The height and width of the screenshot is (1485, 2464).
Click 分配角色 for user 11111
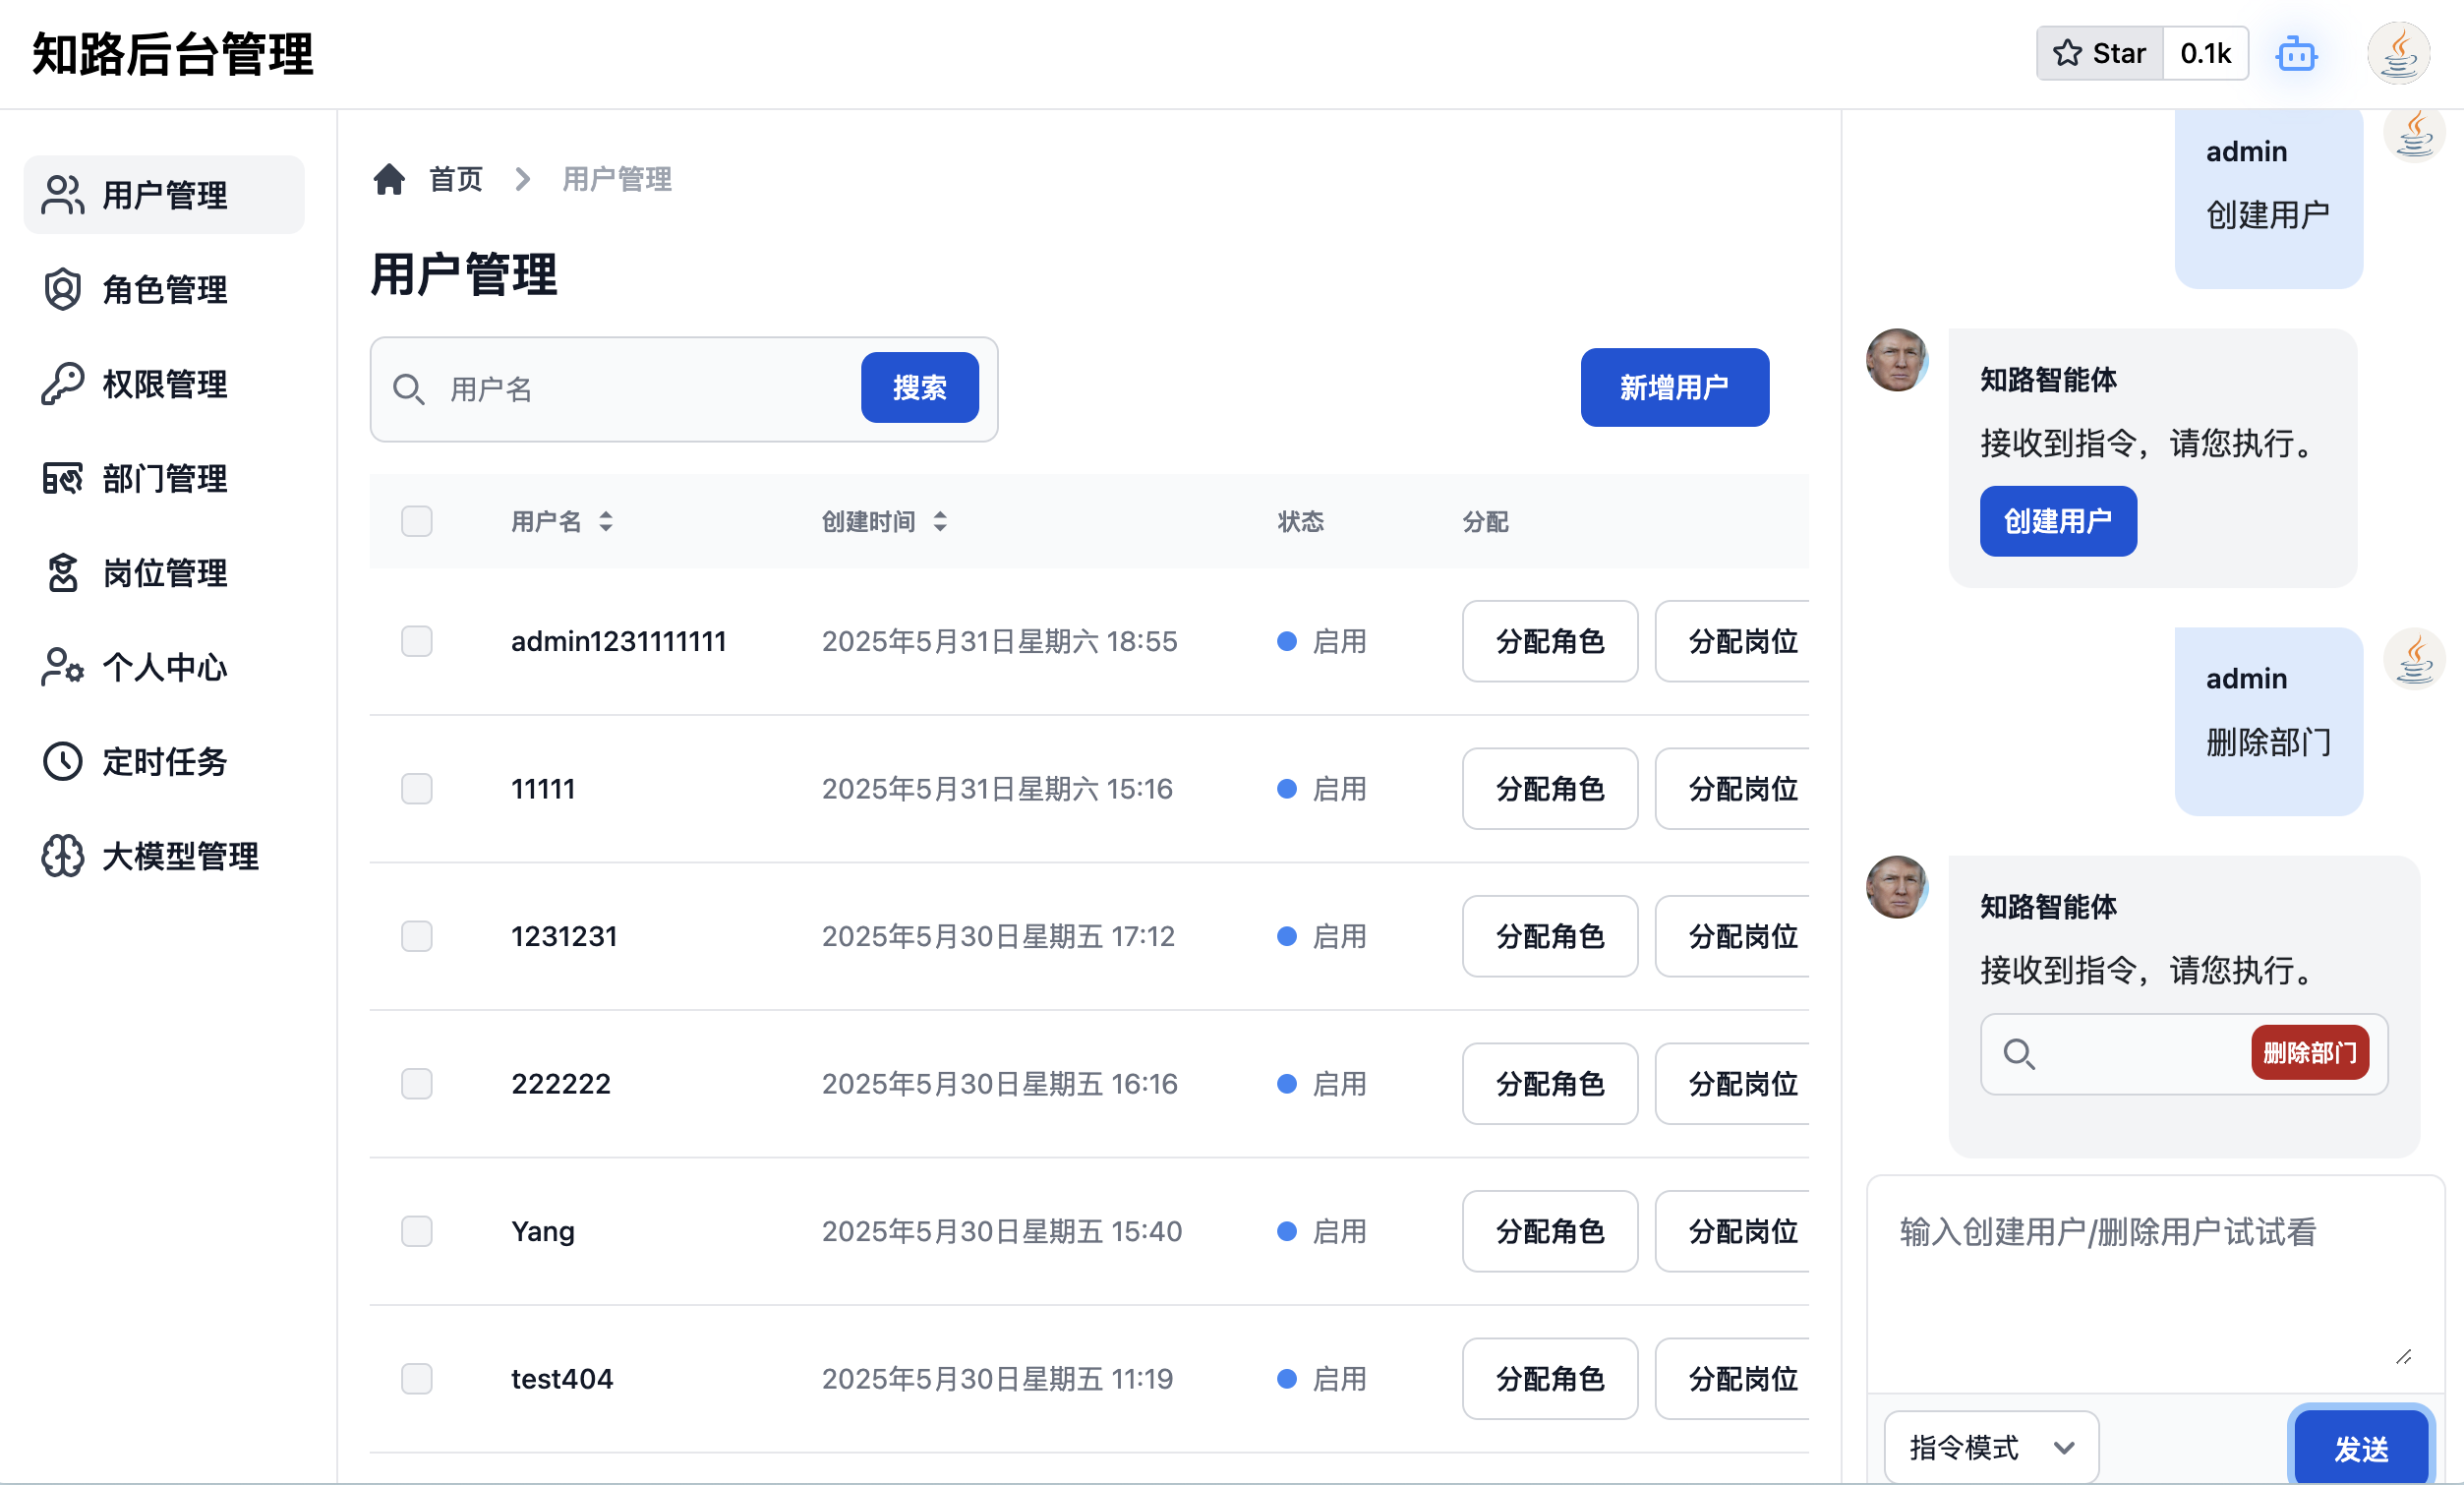pos(1549,789)
